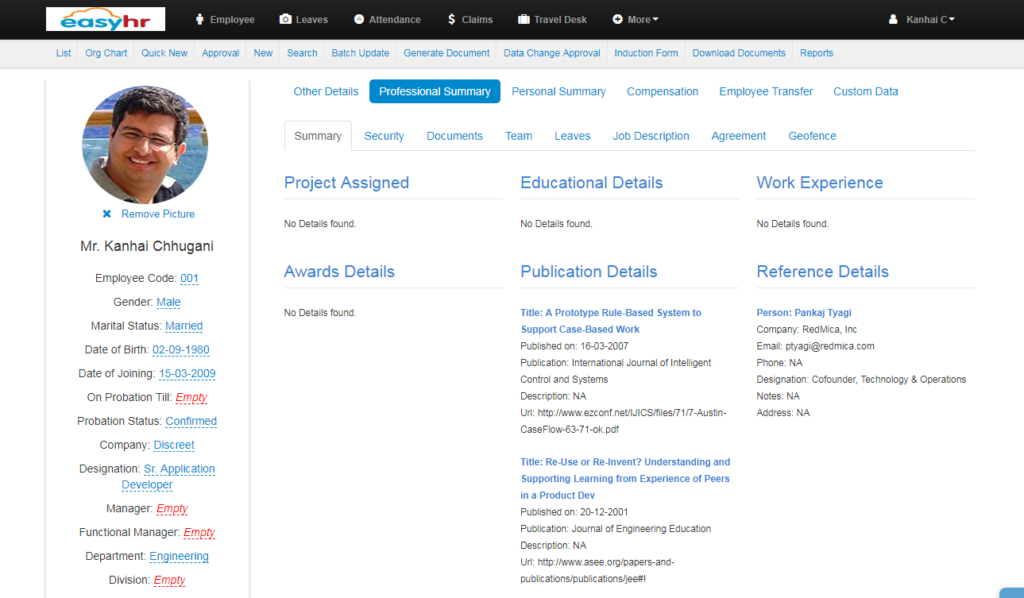Select the Geofence tab

tap(811, 135)
